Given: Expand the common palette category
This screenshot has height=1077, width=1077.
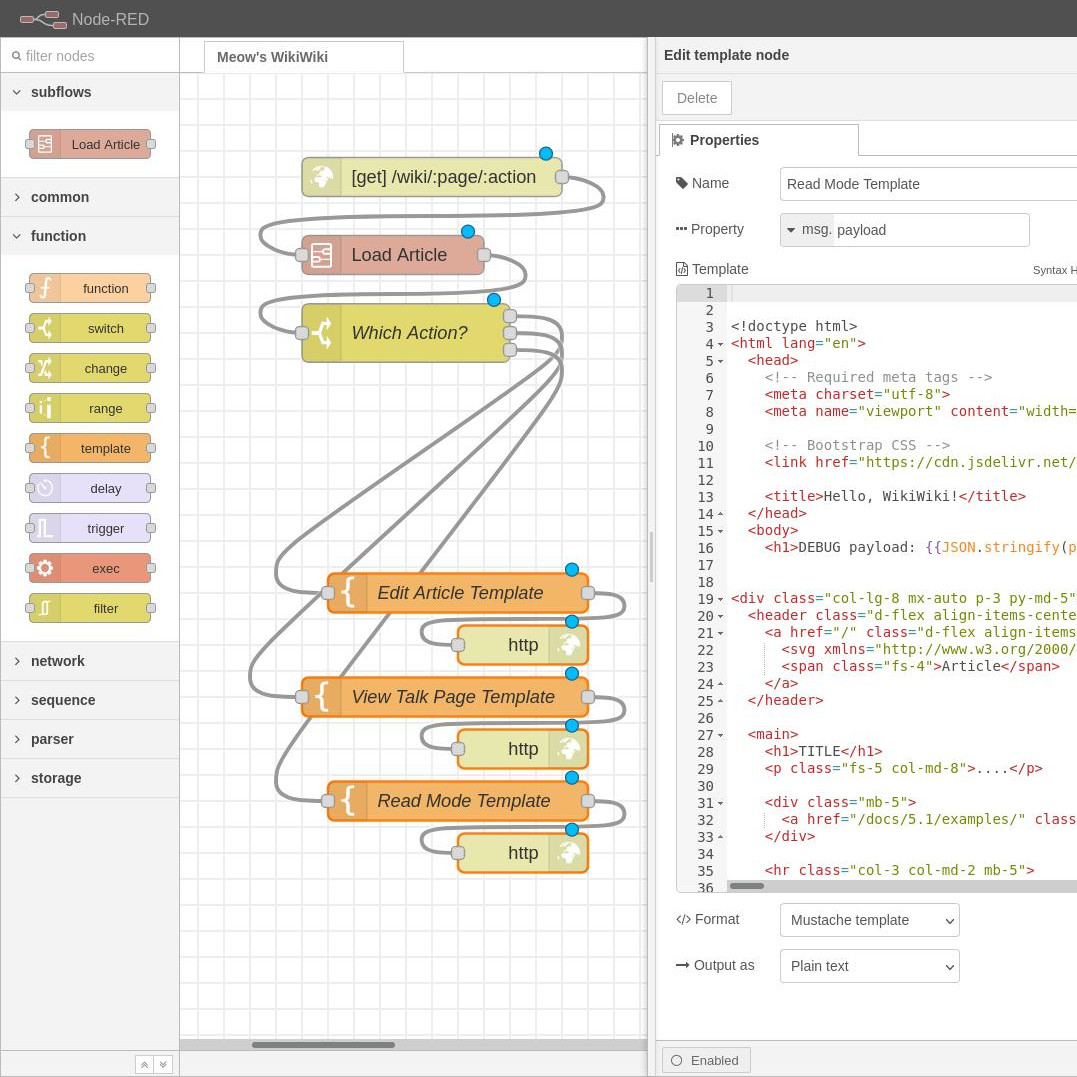Looking at the screenshot, I should click(x=90, y=197).
